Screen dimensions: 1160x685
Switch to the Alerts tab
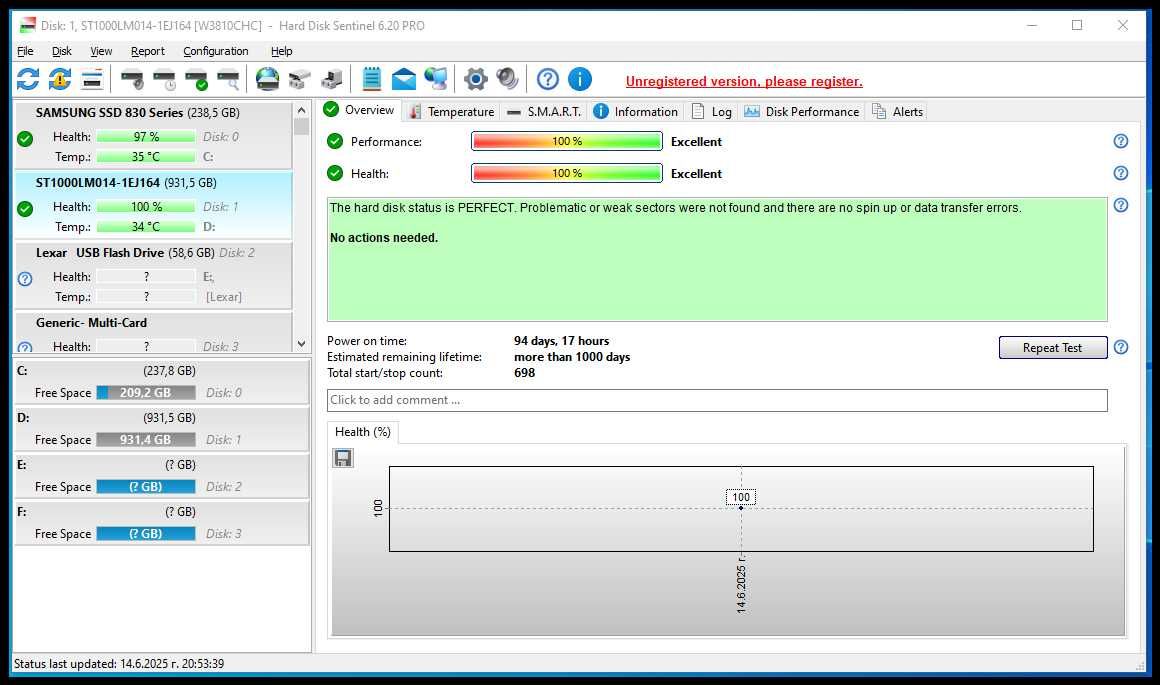pyautogui.click(x=897, y=112)
